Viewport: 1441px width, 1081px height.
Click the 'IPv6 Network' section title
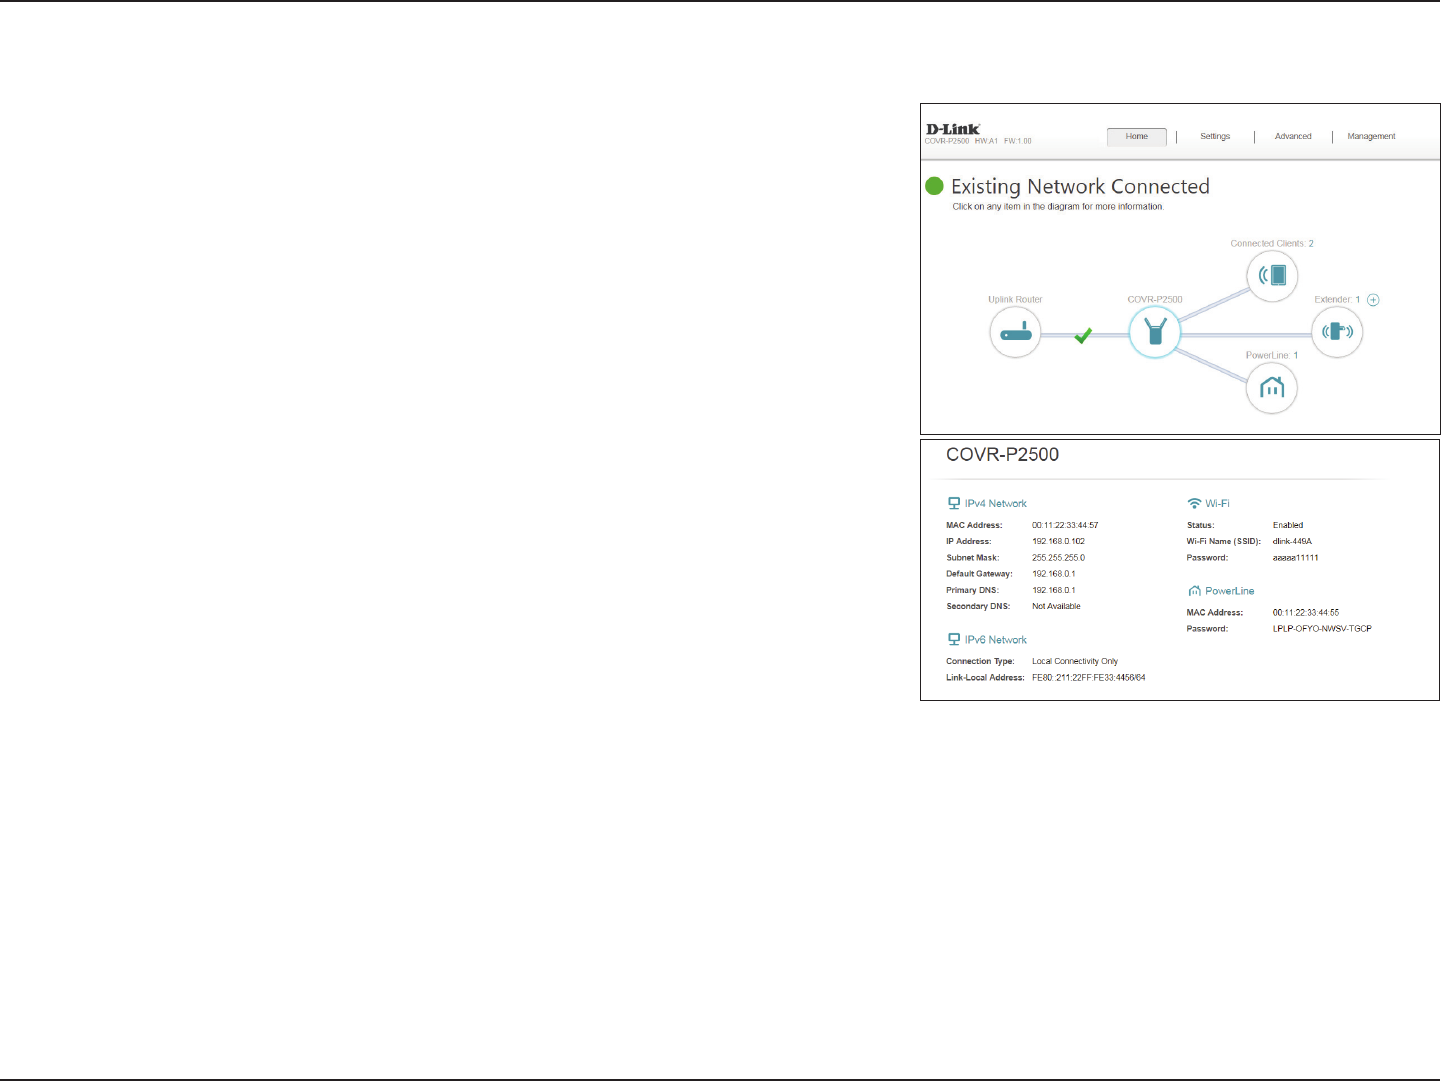[x=995, y=640]
